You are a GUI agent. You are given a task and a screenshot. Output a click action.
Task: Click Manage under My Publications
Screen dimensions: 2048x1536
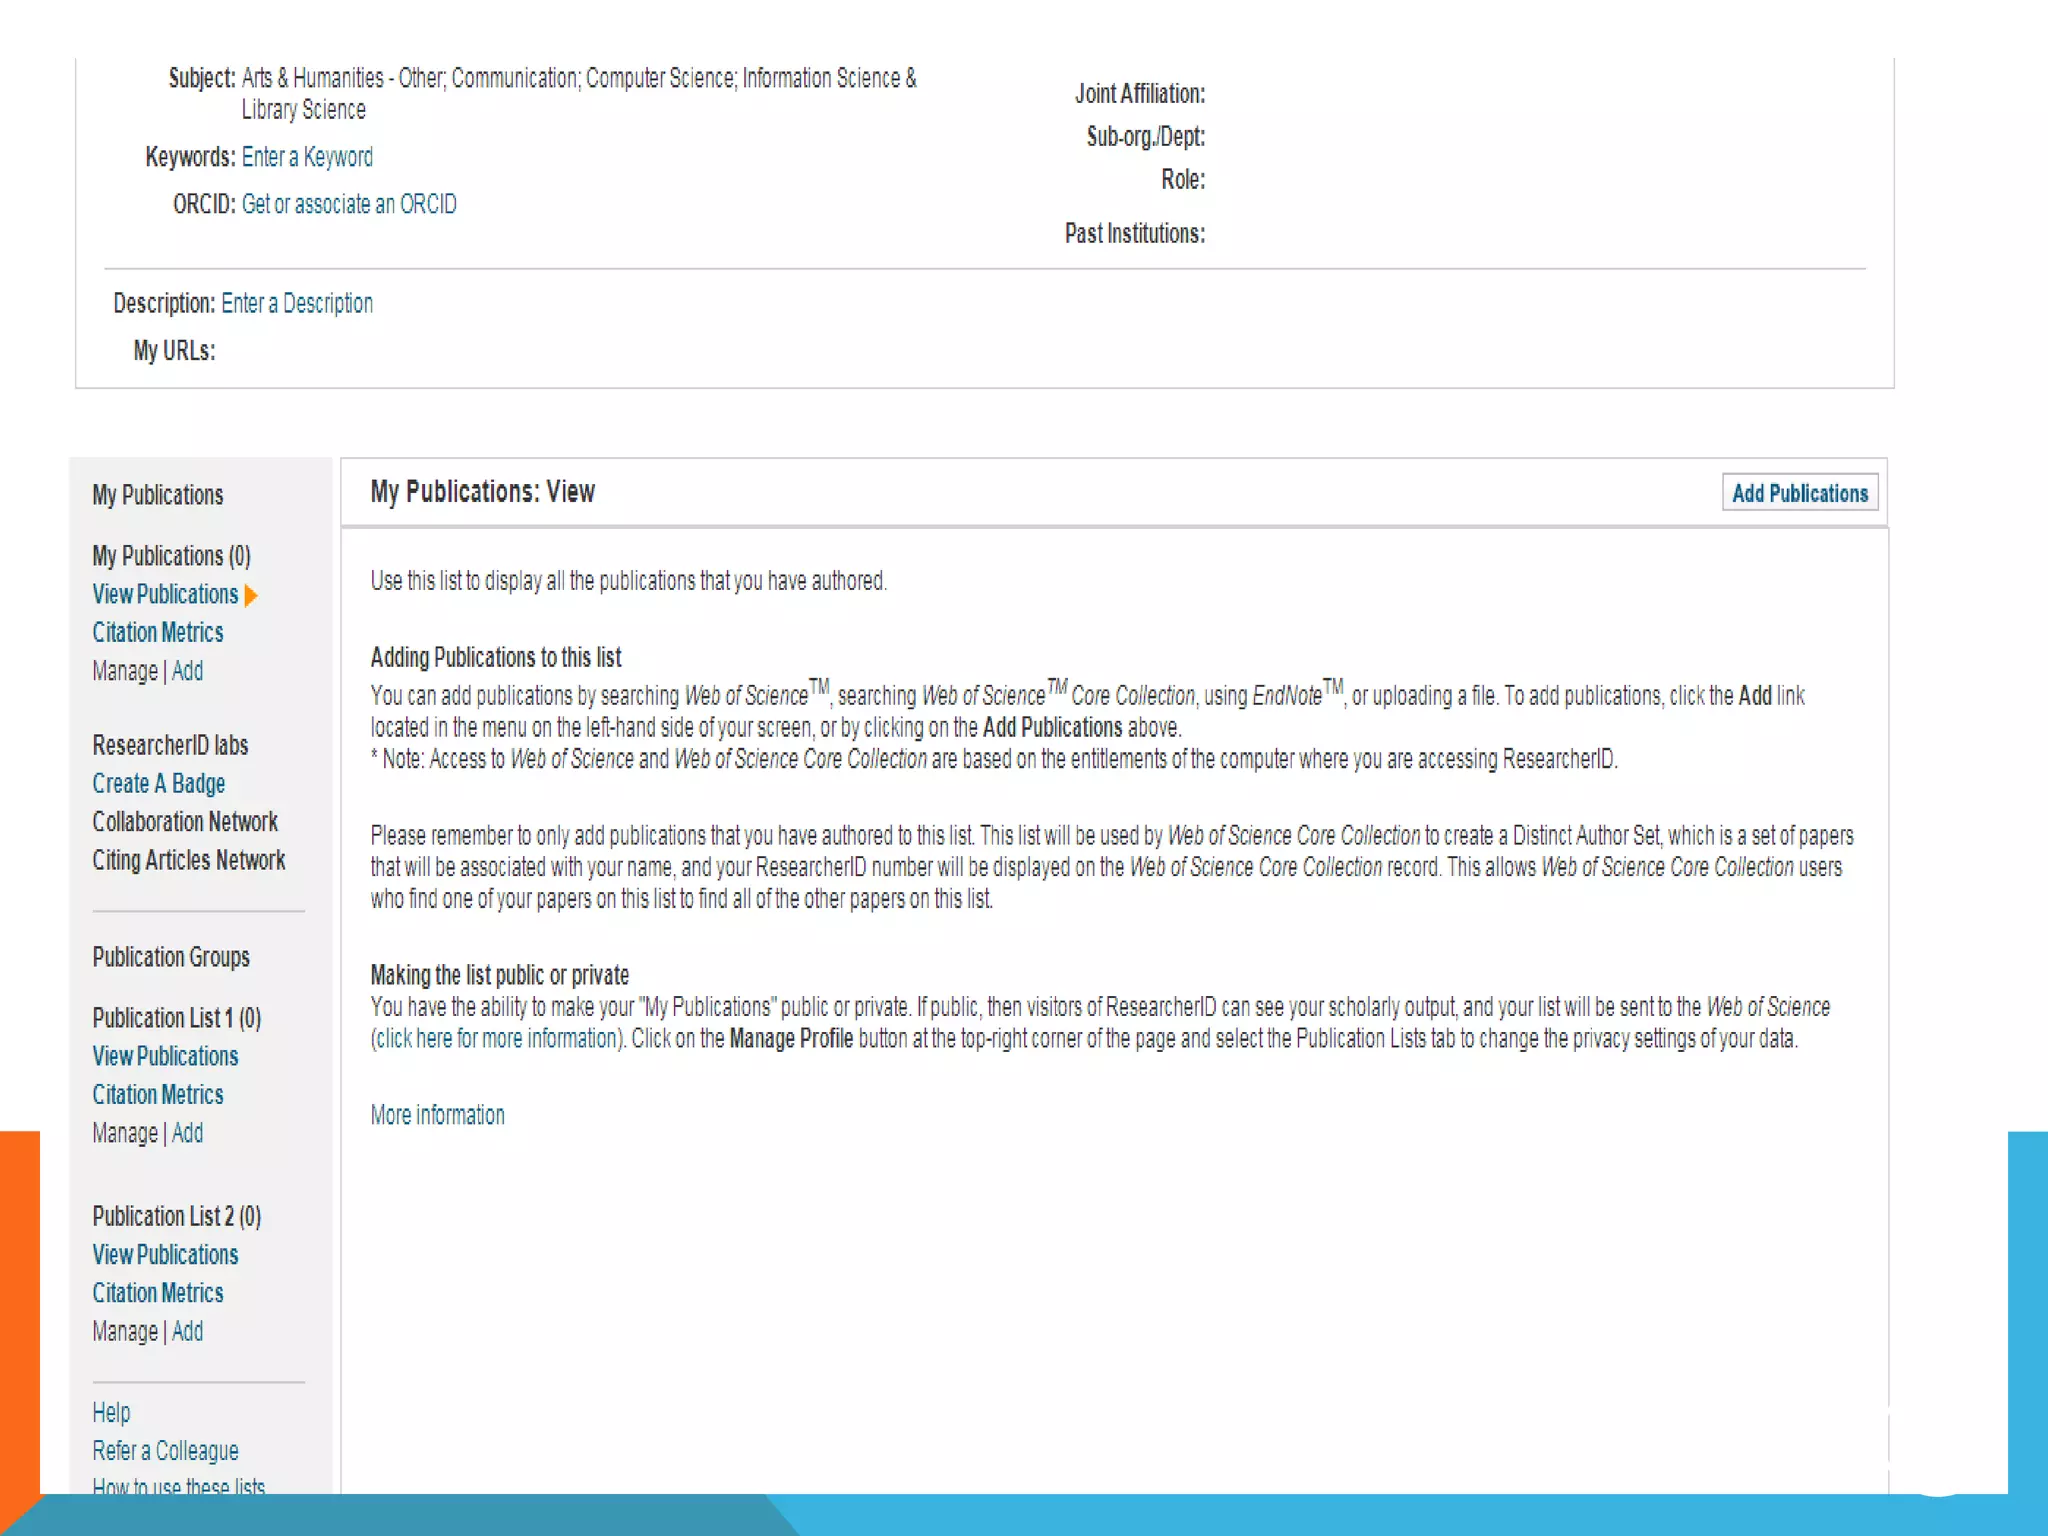[125, 671]
